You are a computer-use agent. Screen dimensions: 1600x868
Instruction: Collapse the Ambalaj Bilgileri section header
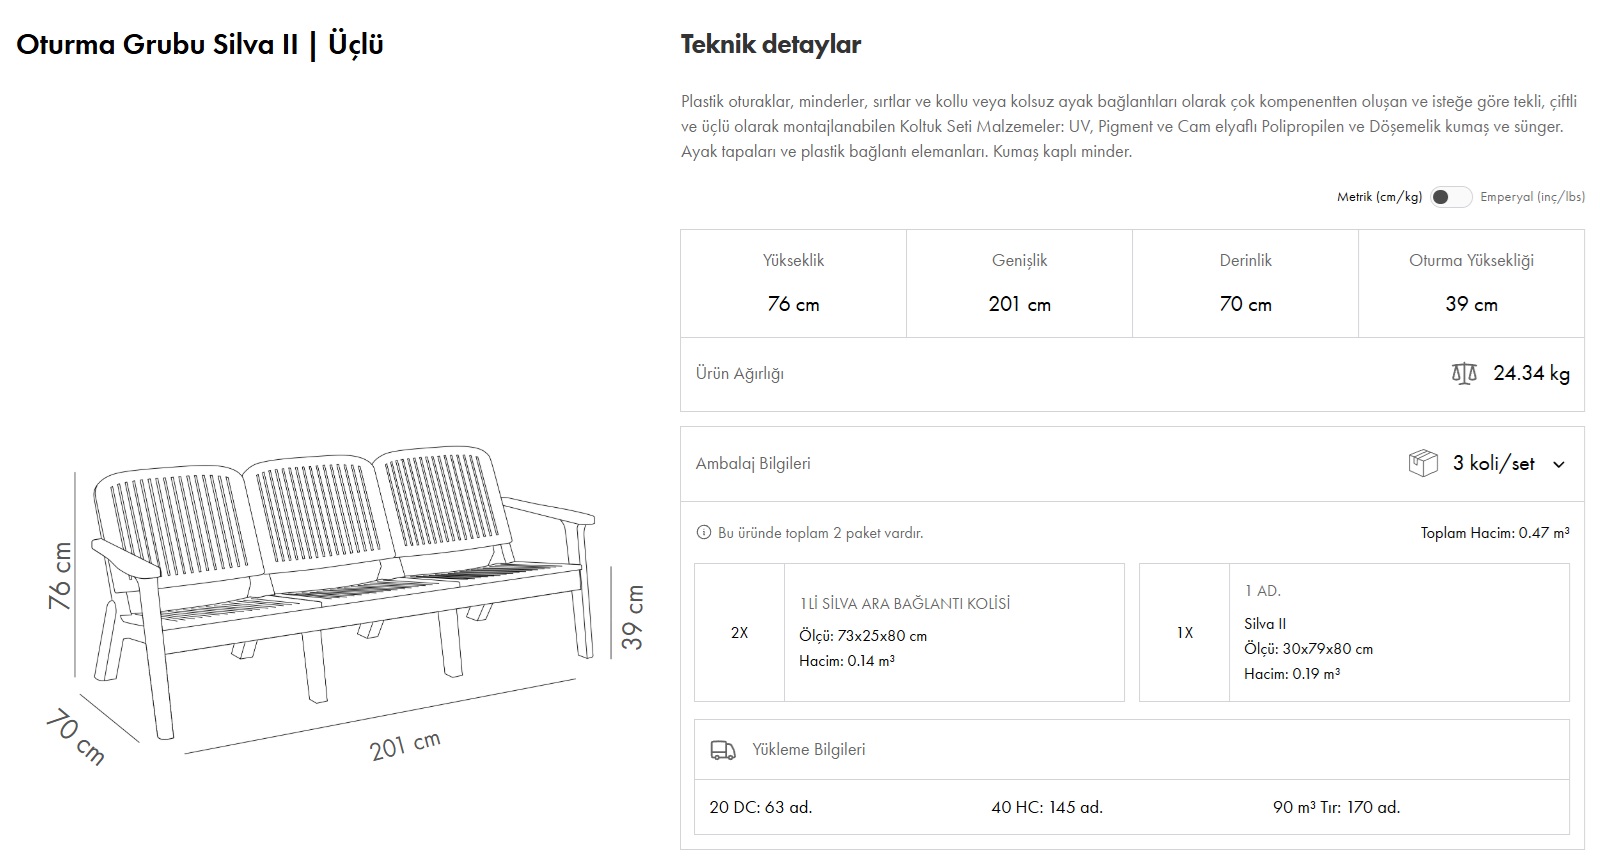point(753,464)
